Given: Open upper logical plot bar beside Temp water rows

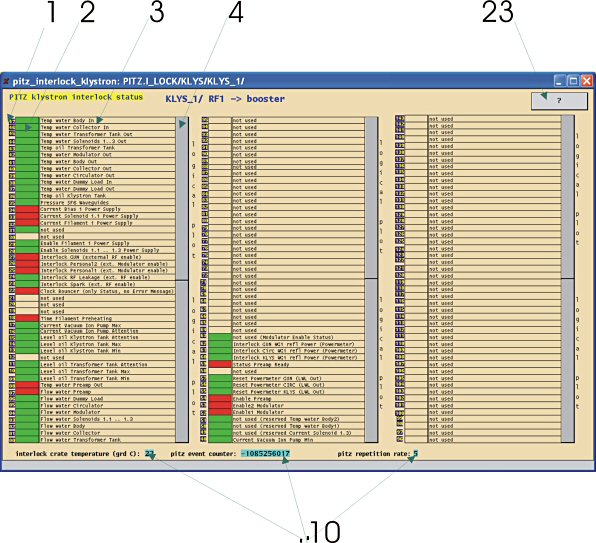Looking at the screenshot, I should [182, 198].
